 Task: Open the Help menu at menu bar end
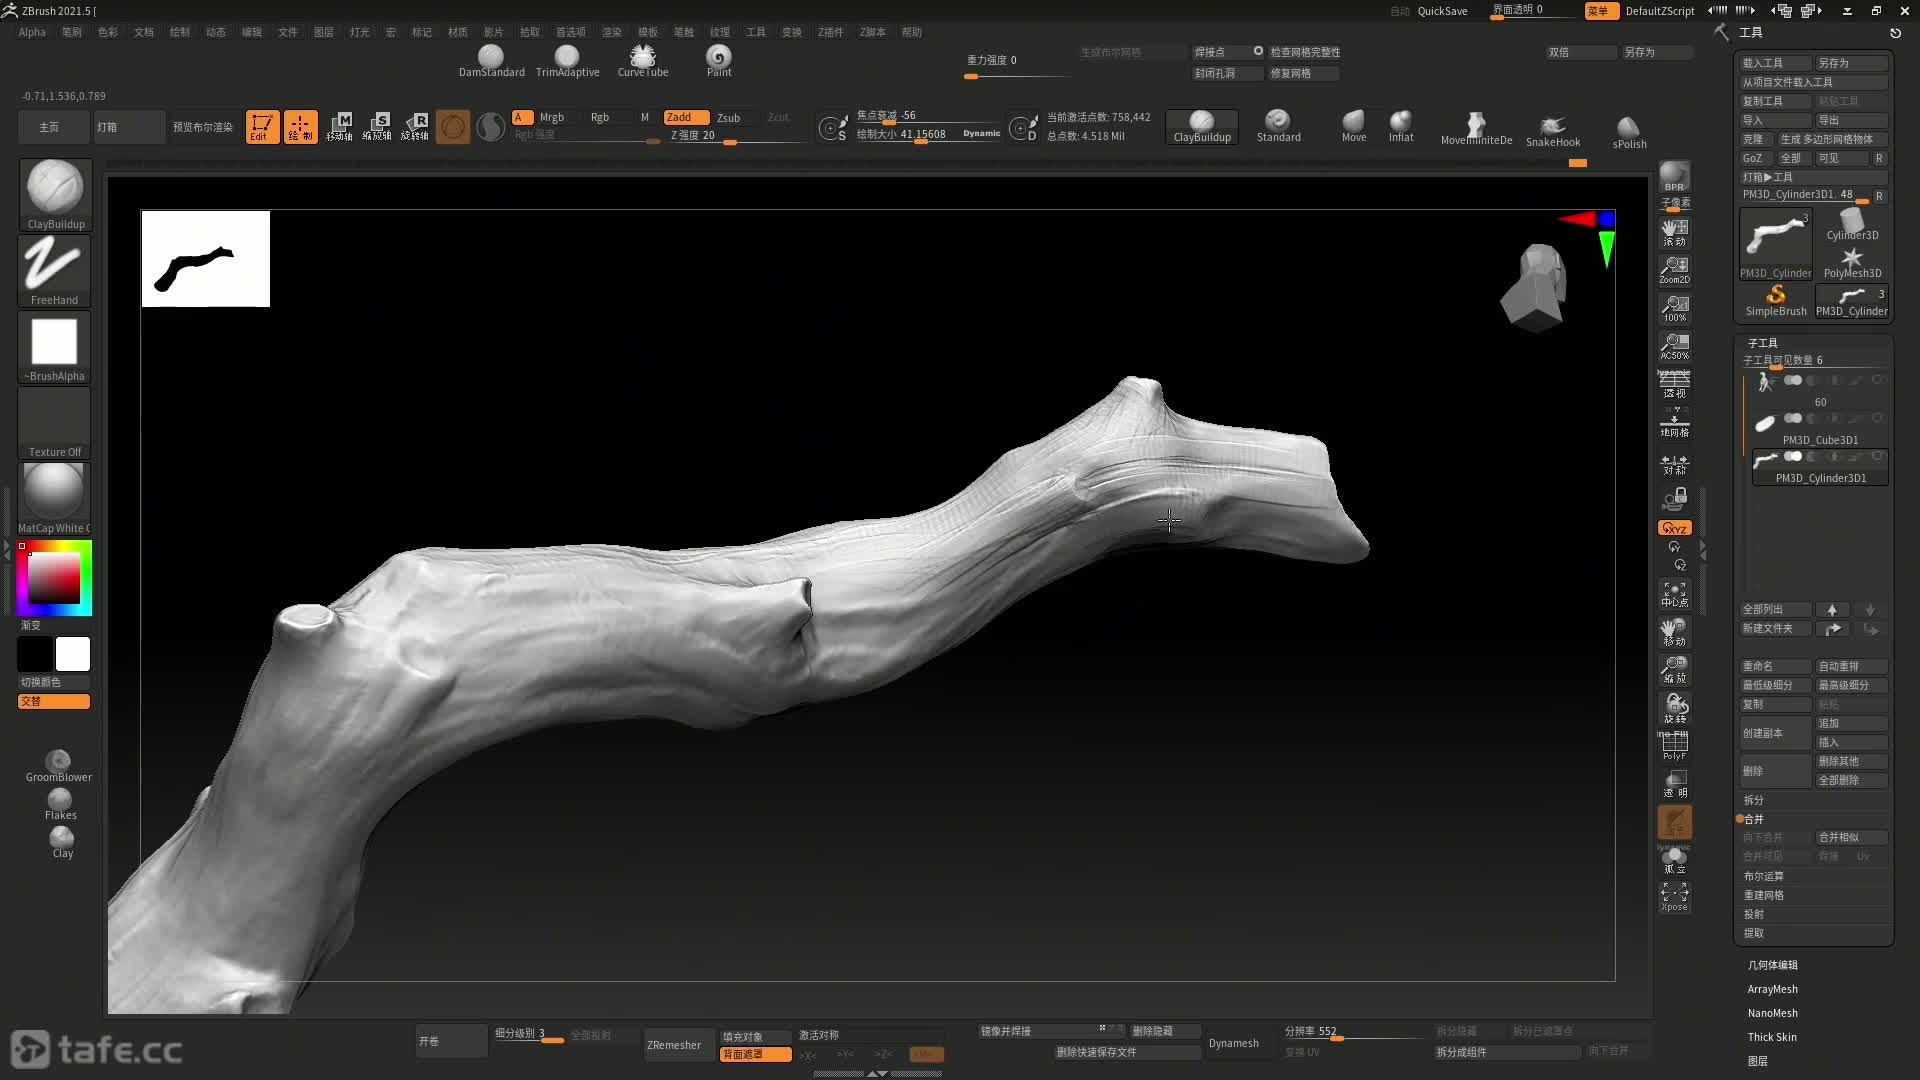911,32
